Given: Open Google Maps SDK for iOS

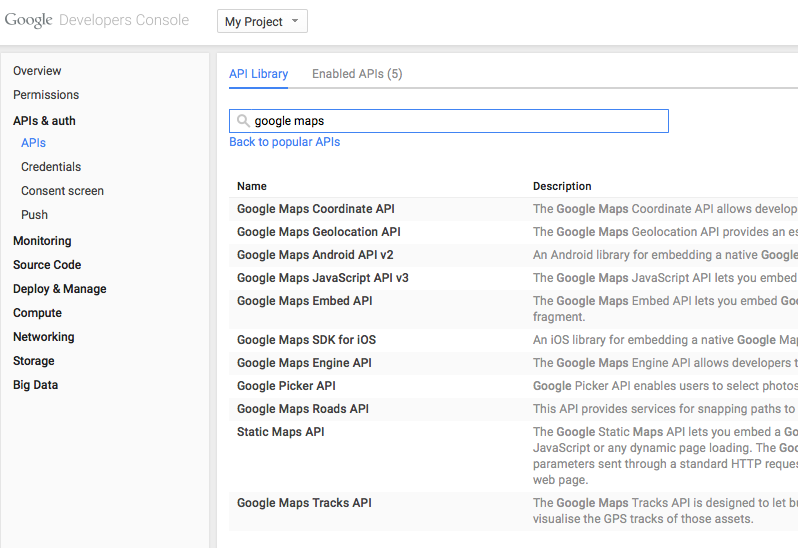Looking at the screenshot, I should [x=306, y=340].
